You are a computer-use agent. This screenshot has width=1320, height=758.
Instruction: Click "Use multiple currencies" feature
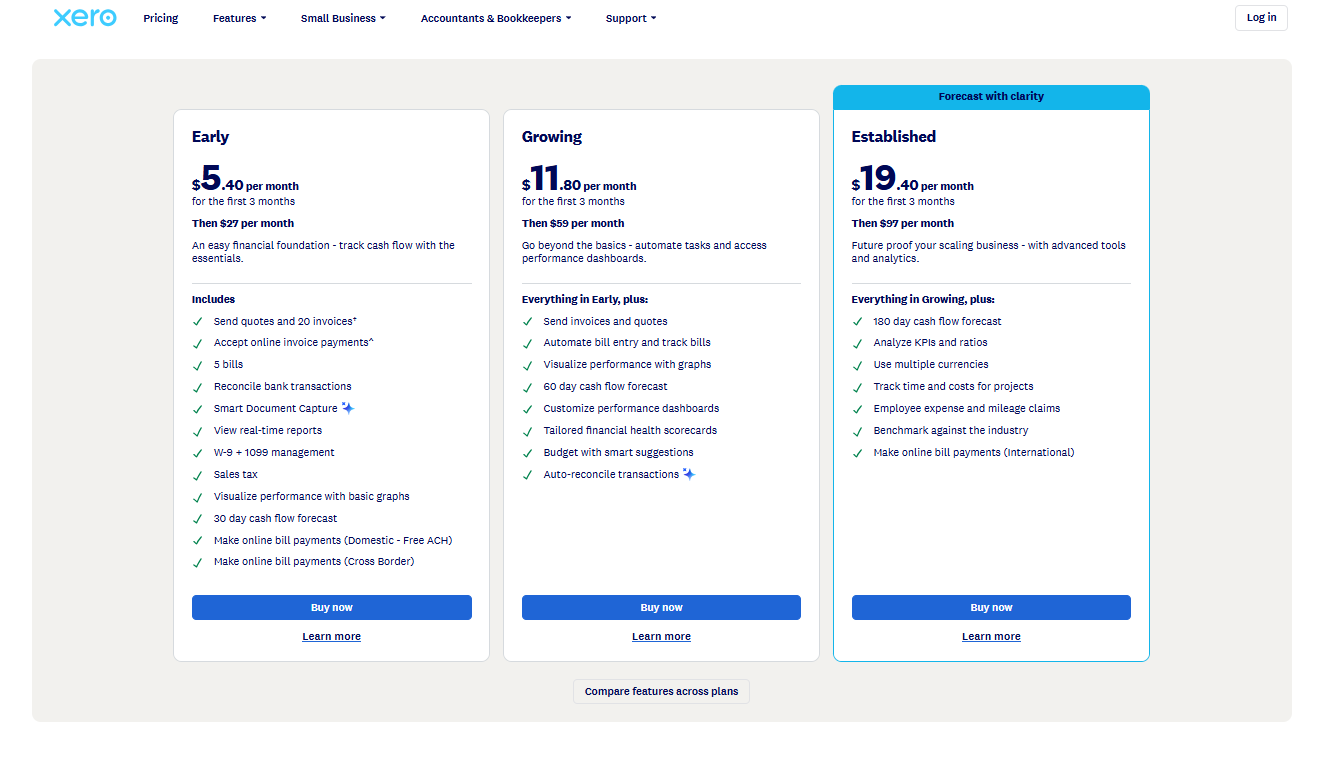coord(931,364)
